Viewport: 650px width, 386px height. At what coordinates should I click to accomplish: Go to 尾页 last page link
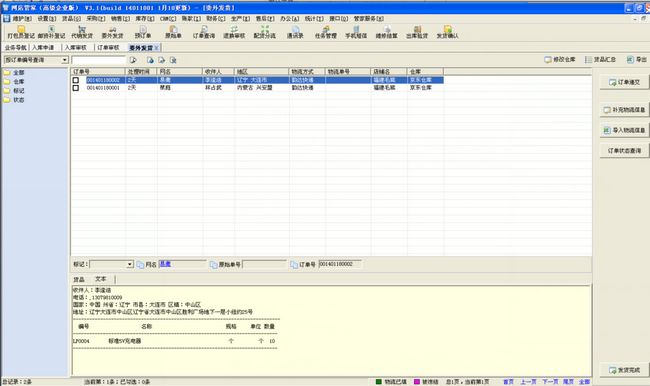tap(568, 381)
